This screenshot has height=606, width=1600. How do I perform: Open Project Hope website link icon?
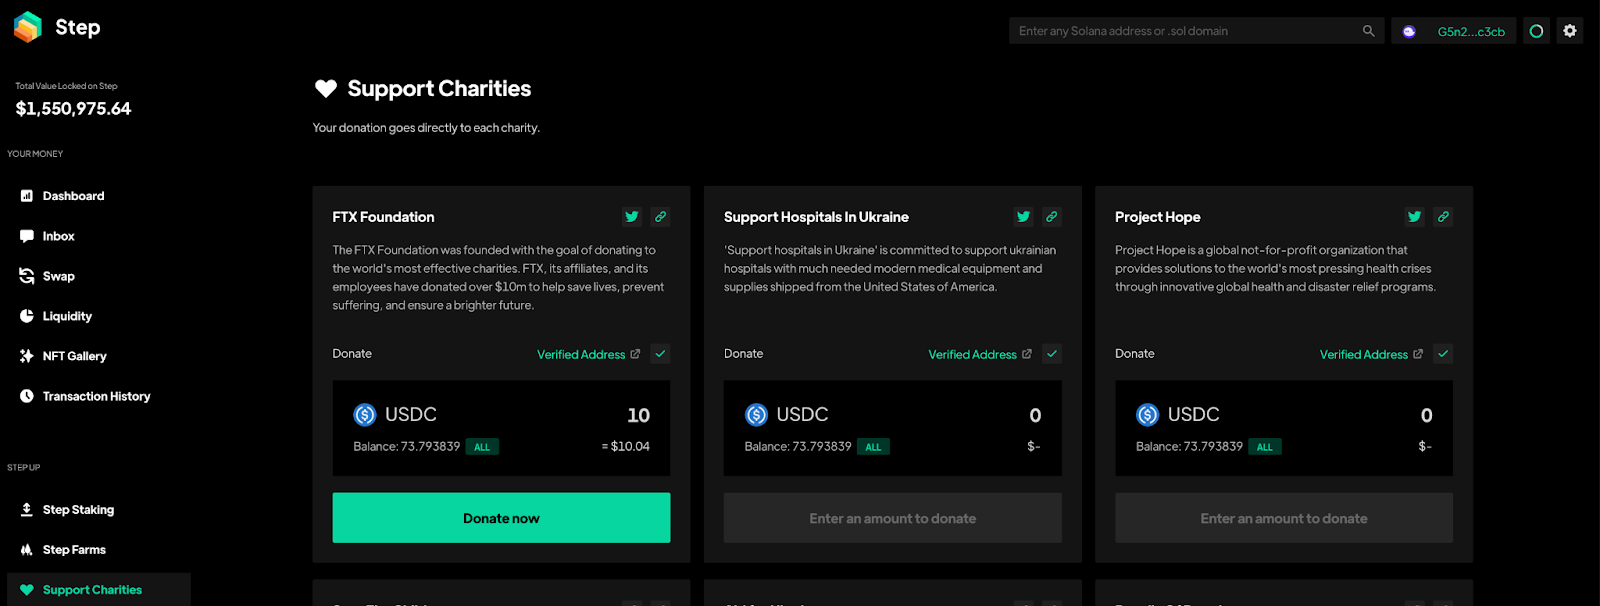point(1443,216)
